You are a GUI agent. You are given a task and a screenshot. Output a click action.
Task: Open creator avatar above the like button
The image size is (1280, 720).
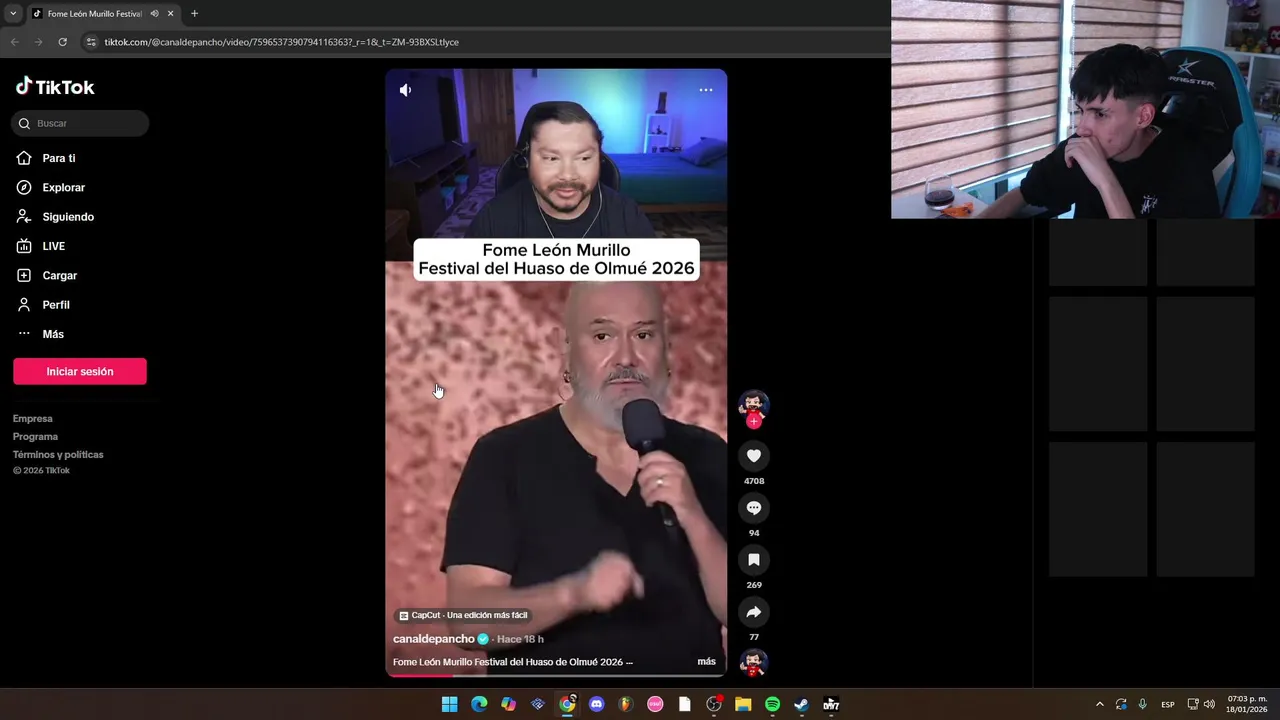754,405
